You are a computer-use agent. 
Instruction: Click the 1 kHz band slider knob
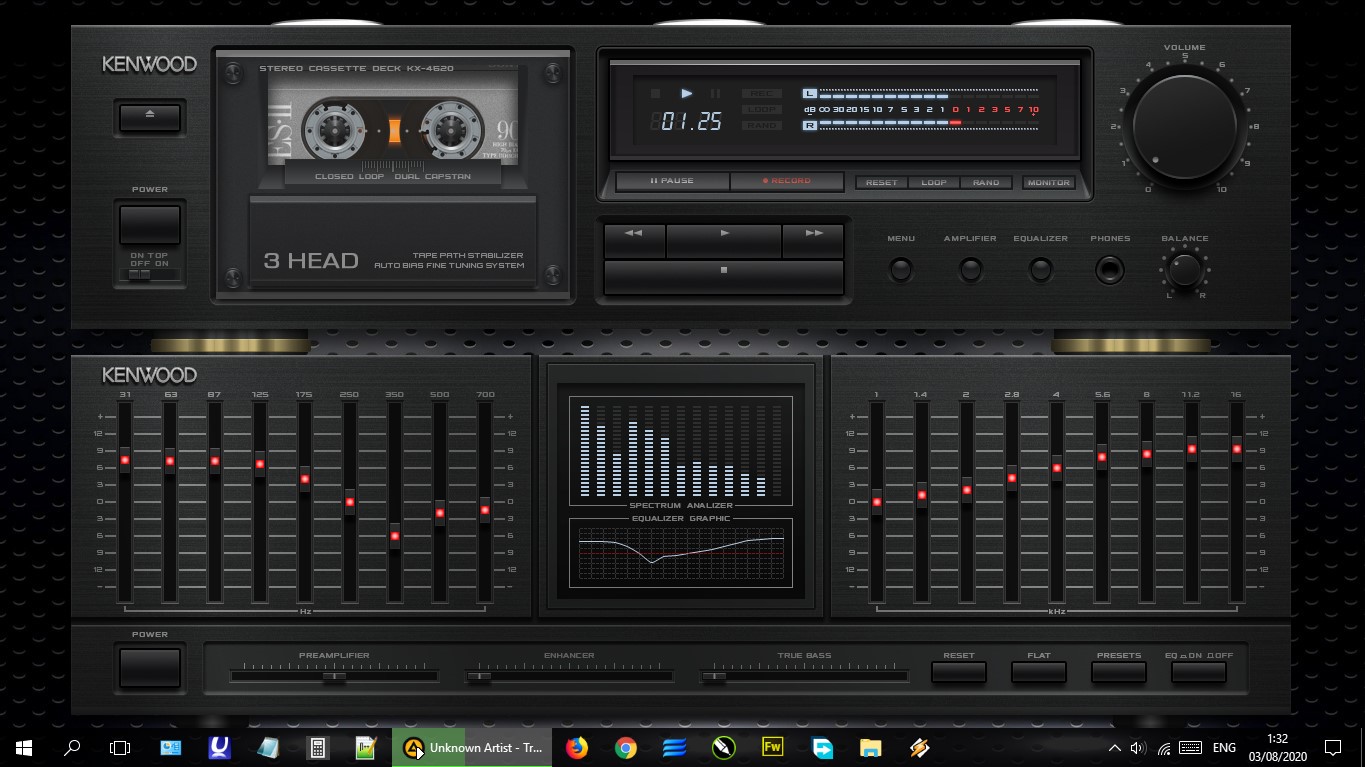[x=877, y=502]
